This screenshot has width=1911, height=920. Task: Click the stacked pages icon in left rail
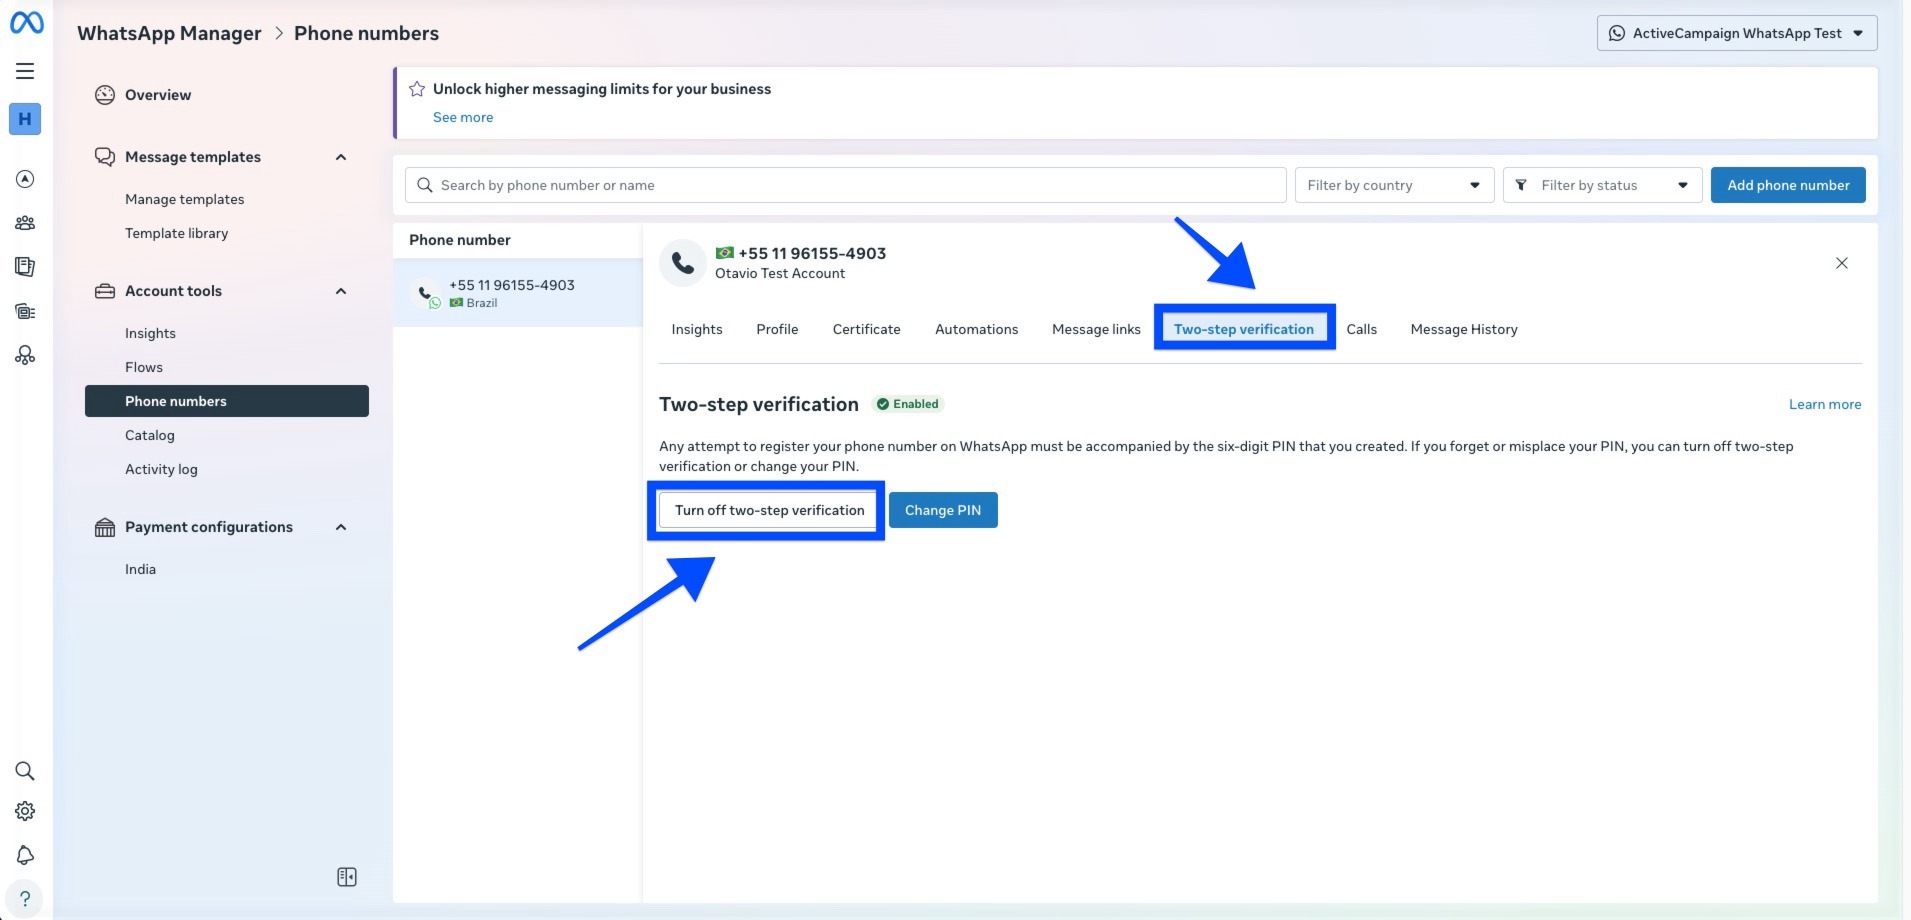[x=25, y=267]
